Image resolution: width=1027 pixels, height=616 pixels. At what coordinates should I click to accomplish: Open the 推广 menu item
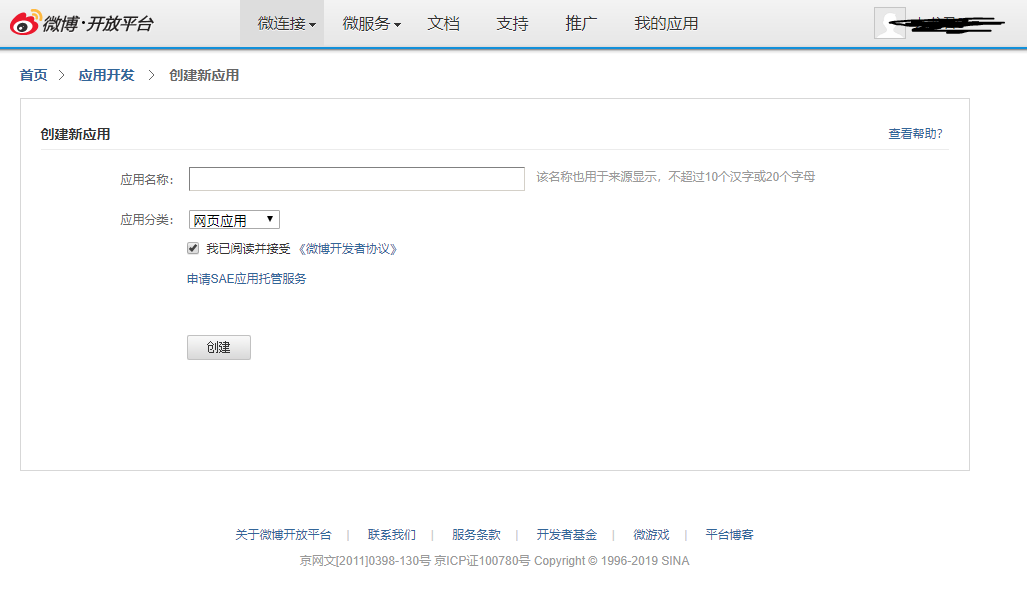click(581, 24)
